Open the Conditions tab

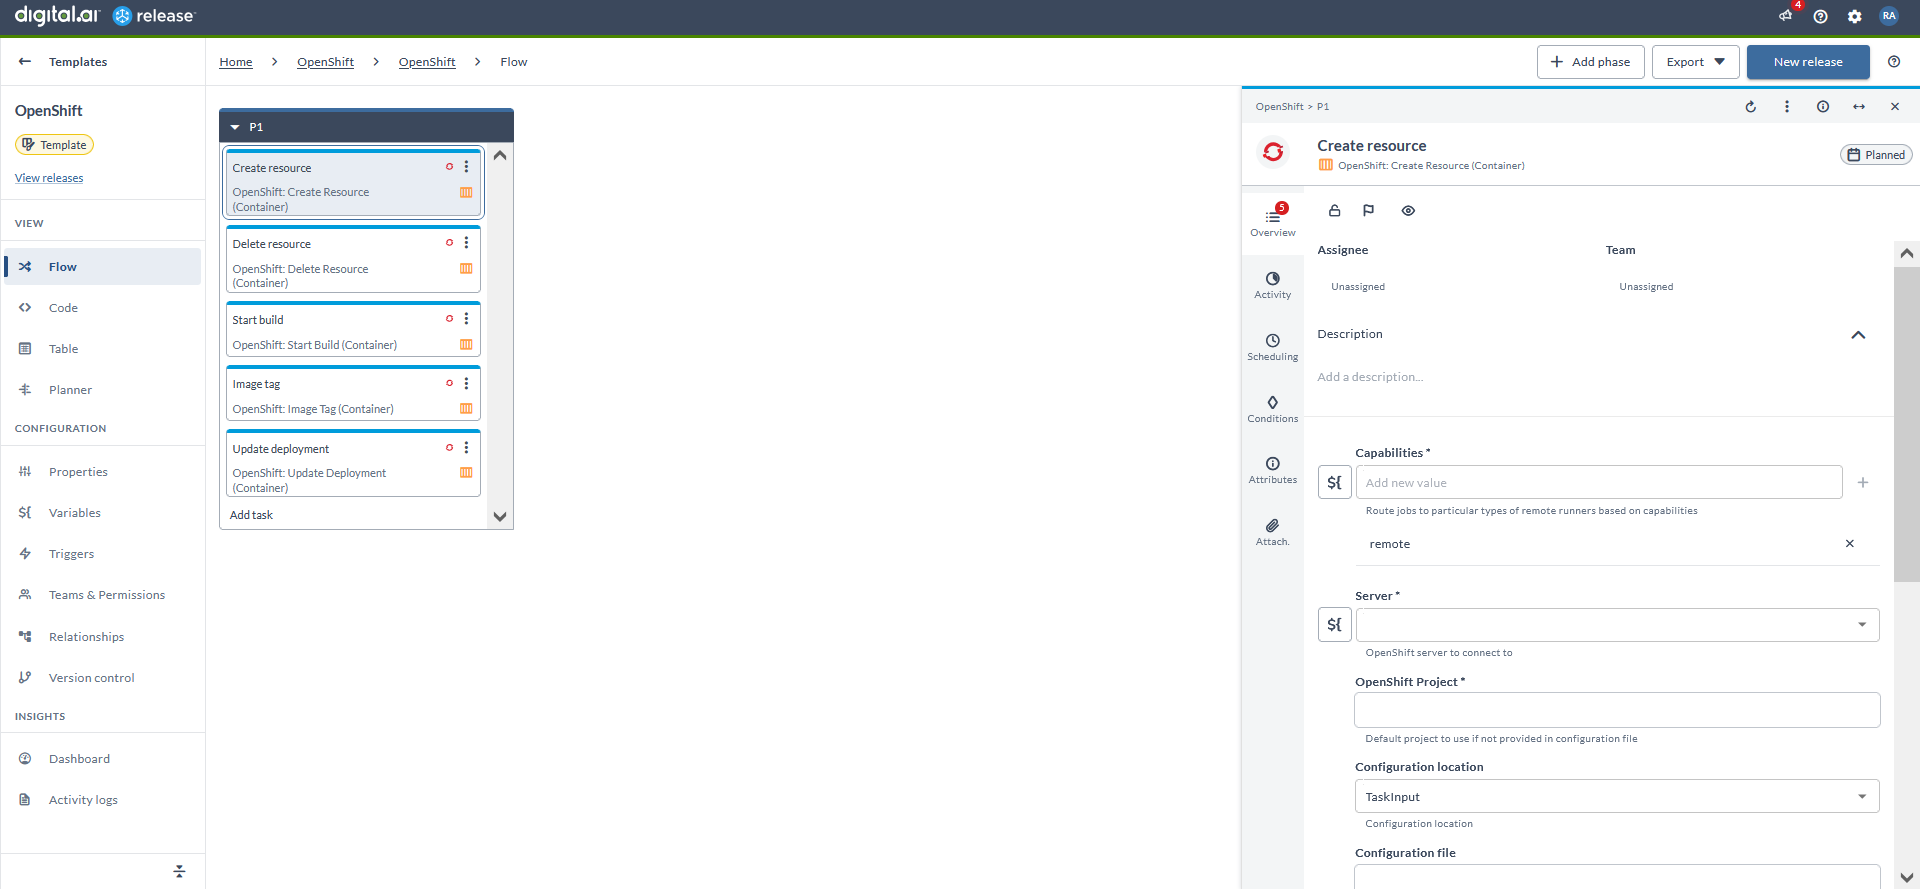pyautogui.click(x=1273, y=409)
